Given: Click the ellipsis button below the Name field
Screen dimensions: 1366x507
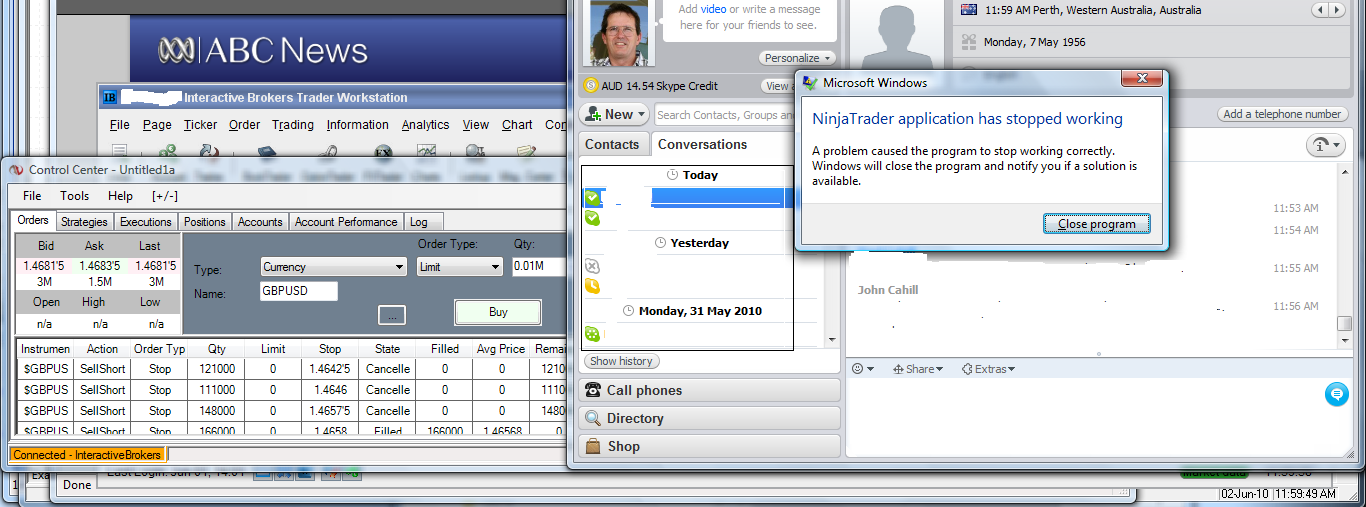Looking at the screenshot, I should coord(391,315).
